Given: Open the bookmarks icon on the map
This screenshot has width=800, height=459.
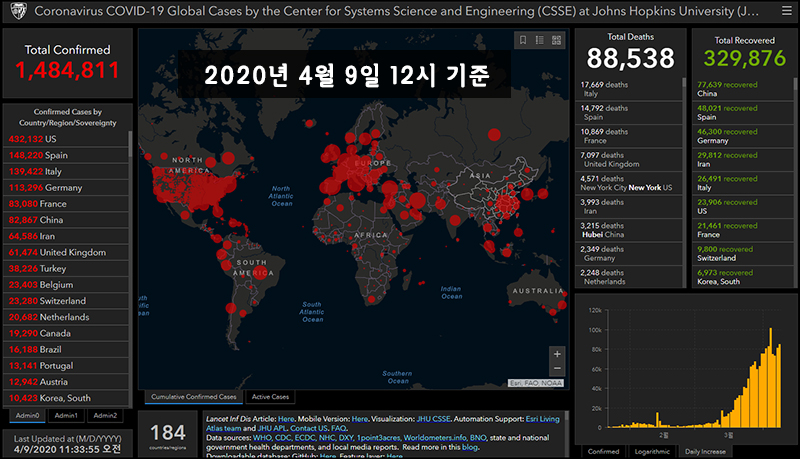Looking at the screenshot, I should coord(523,40).
